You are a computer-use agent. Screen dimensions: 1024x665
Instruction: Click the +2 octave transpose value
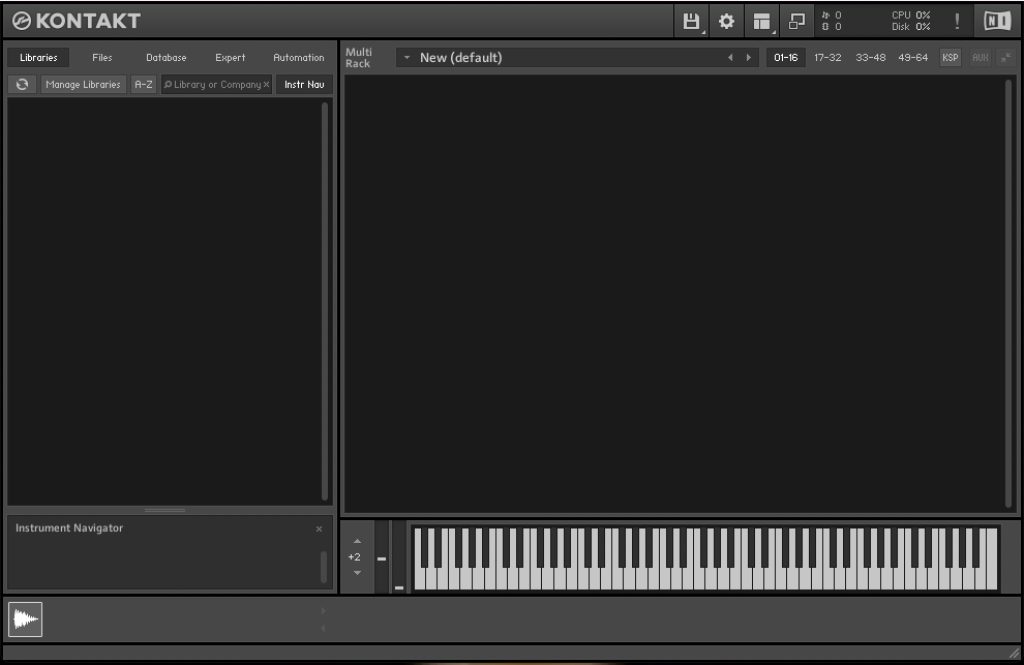[354, 557]
